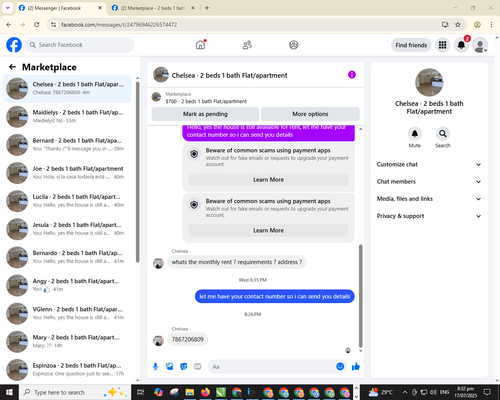Image resolution: width=500 pixels, height=400 pixels.
Task: Switch to the Messenger | Facebook tab
Action: pyautogui.click(x=60, y=8)
